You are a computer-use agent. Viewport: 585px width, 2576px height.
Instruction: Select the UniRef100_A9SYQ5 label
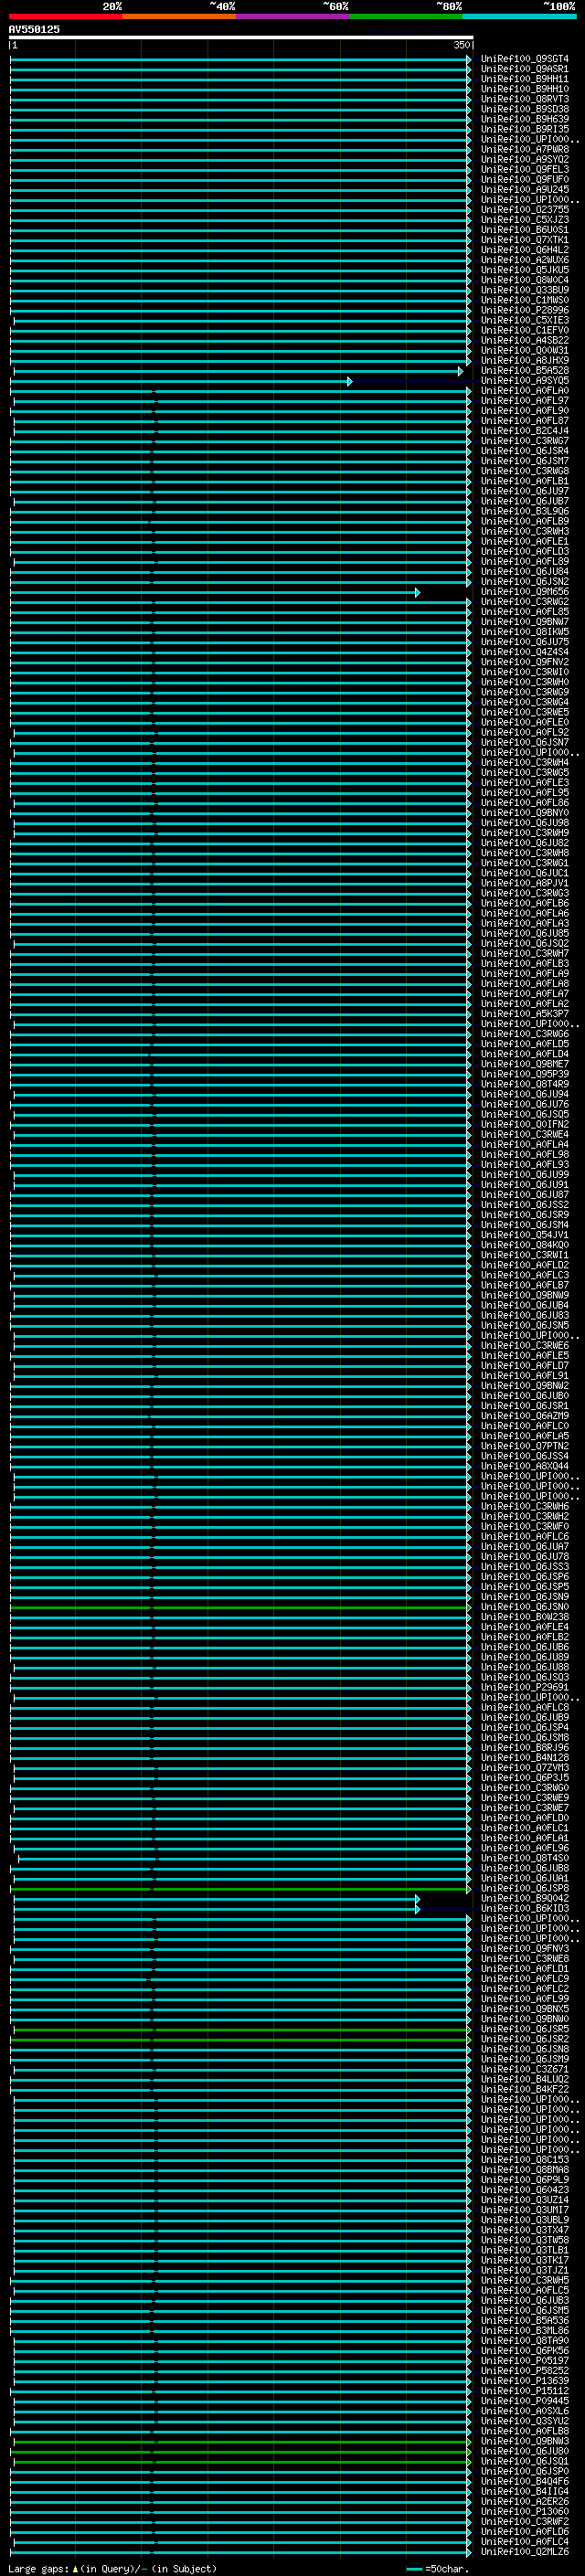click(x=524, y=381)
